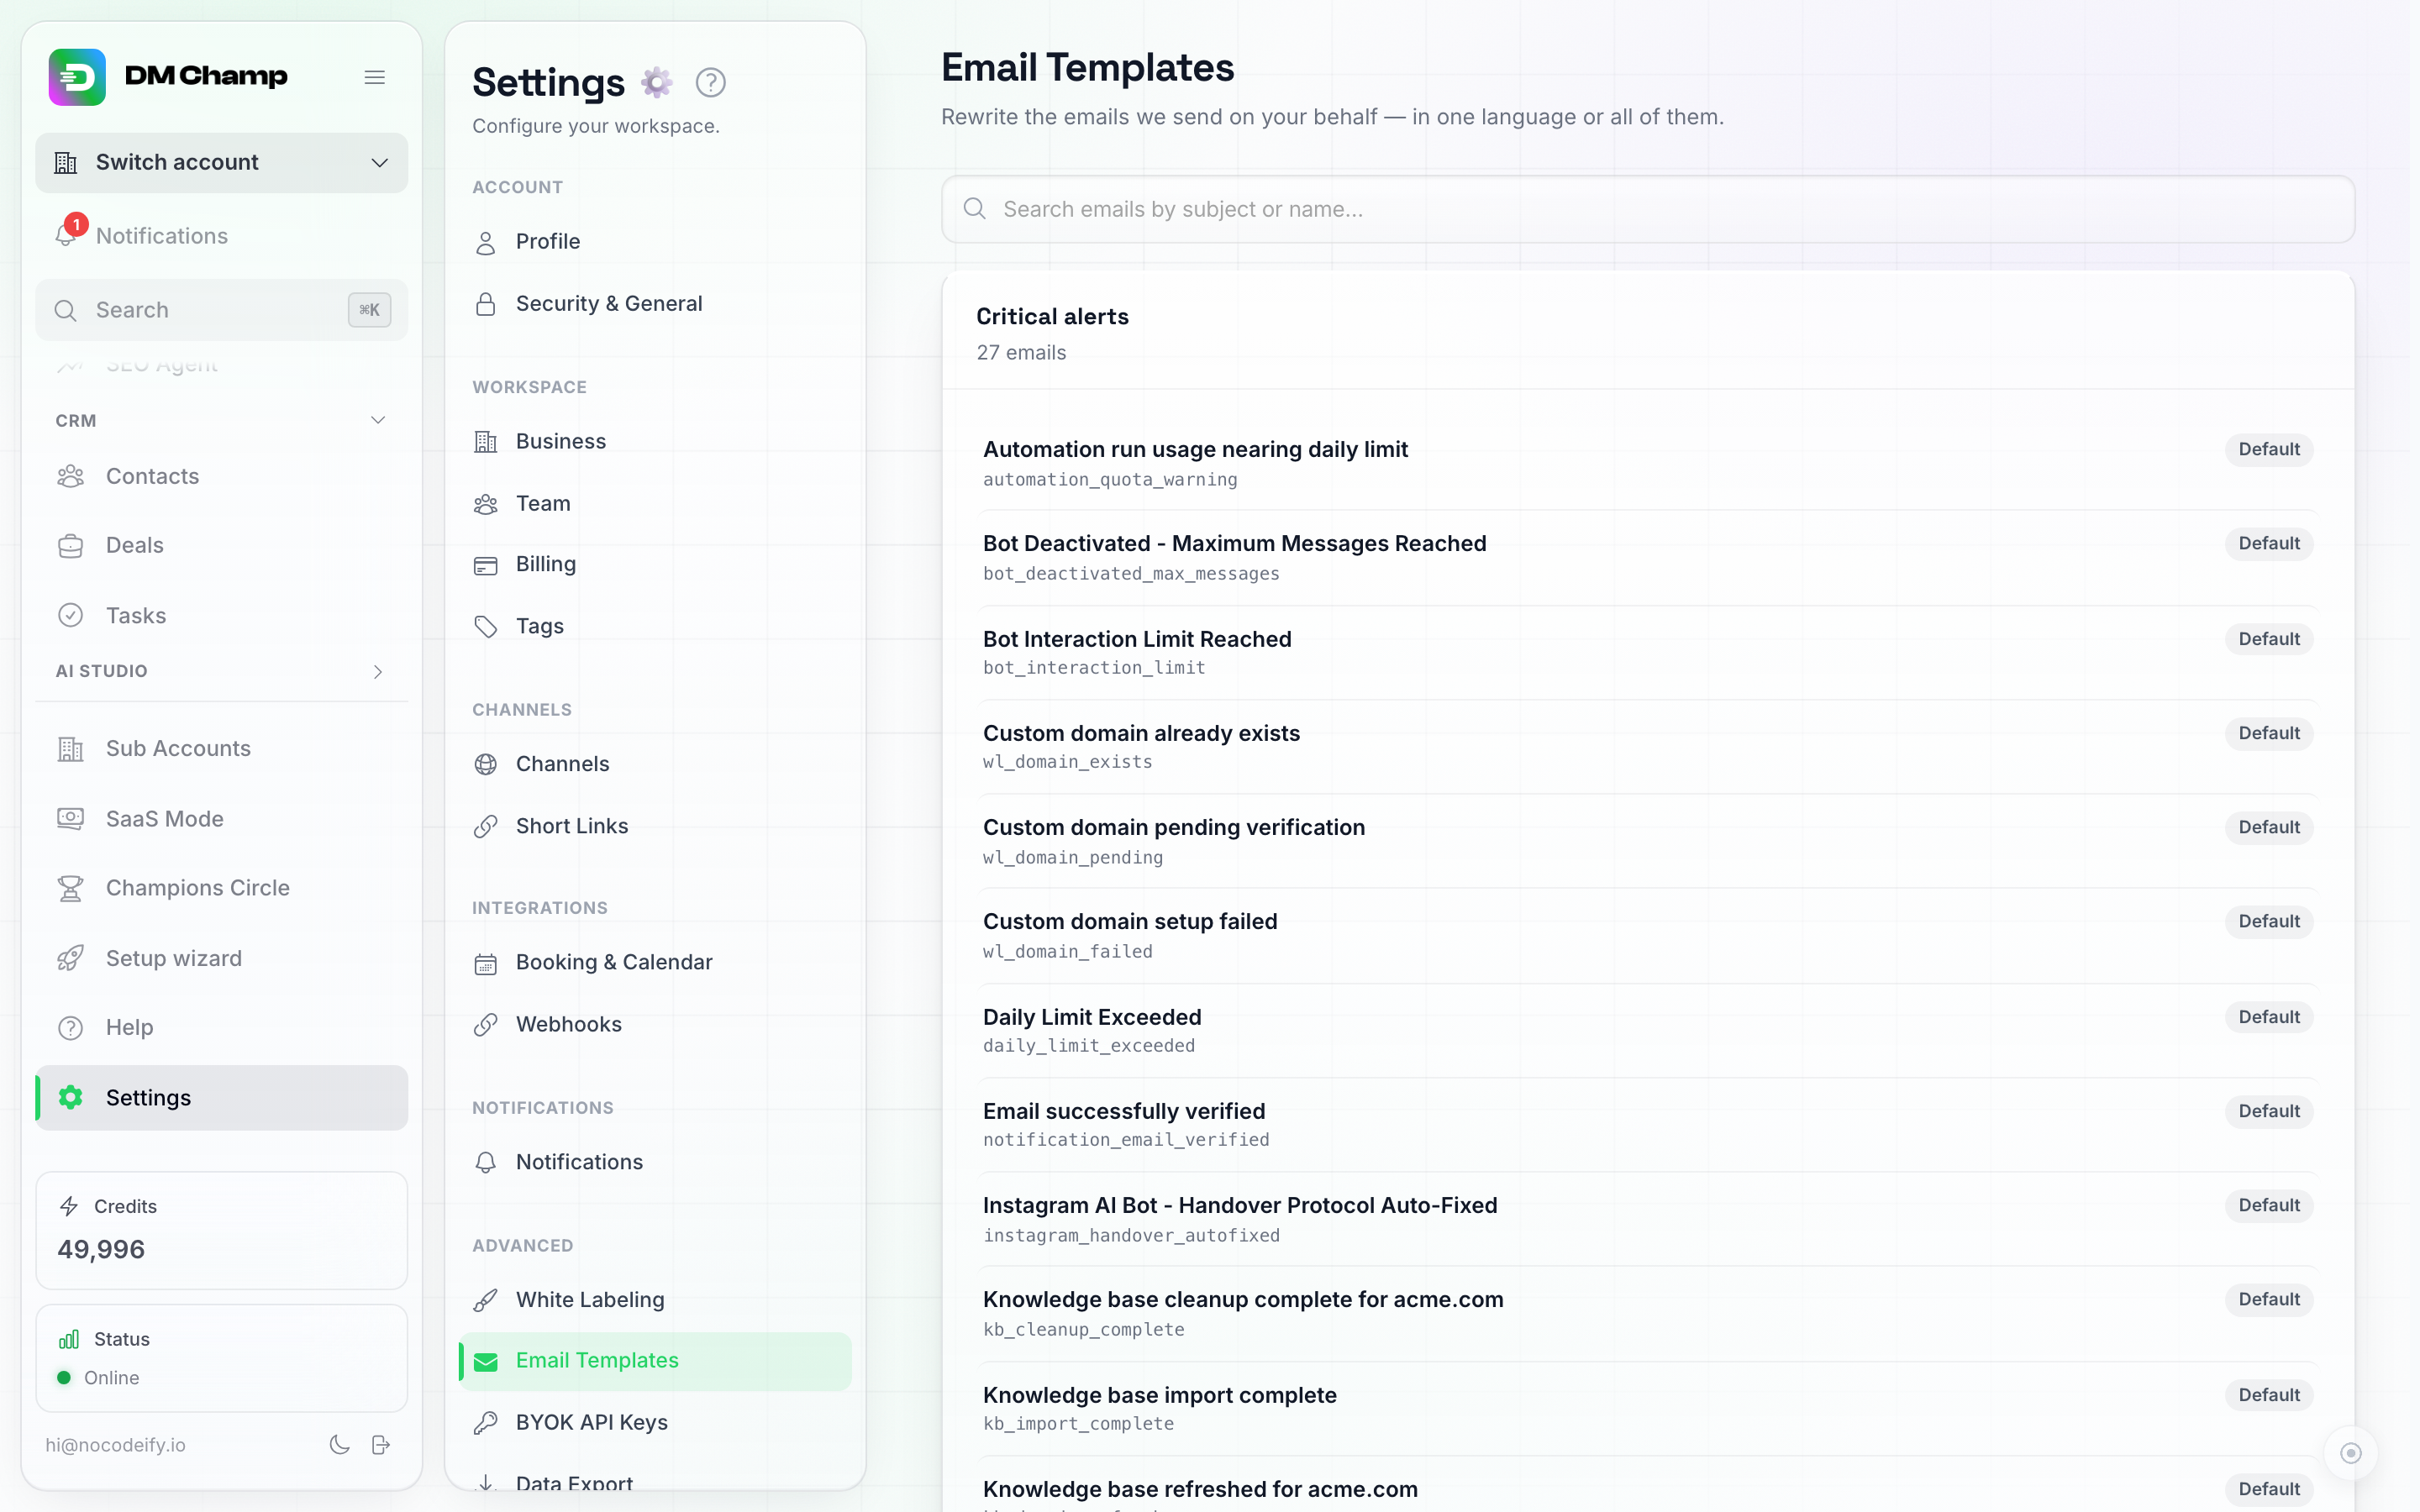This screenshot has height=1512, width=2420.
Task: Open Notifications in the settings menu
Action: (655, 1162)
